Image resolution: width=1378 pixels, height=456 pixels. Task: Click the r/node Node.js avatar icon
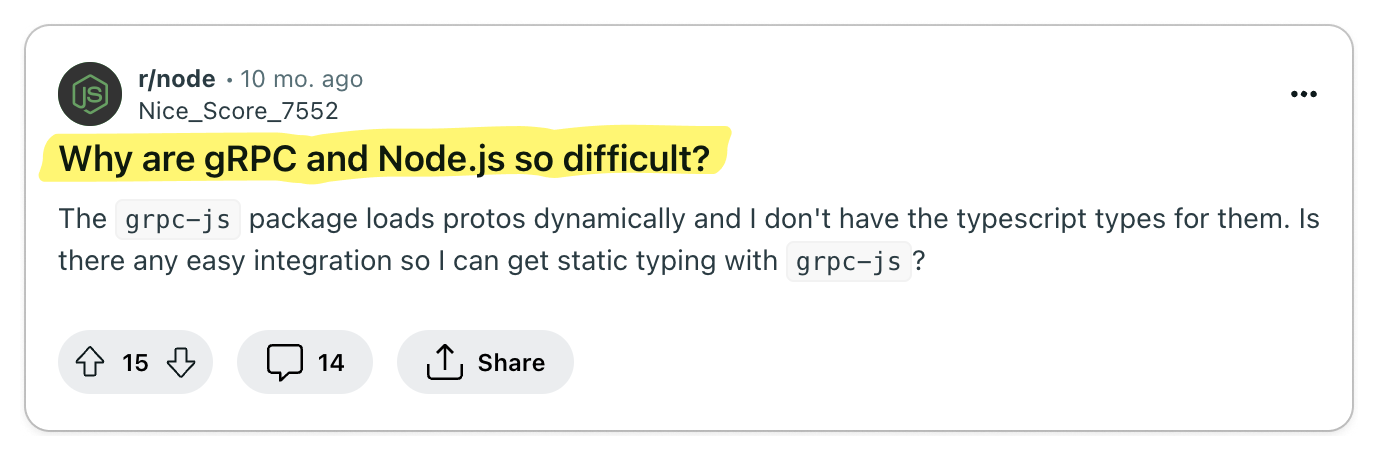(x=91, y=94)
